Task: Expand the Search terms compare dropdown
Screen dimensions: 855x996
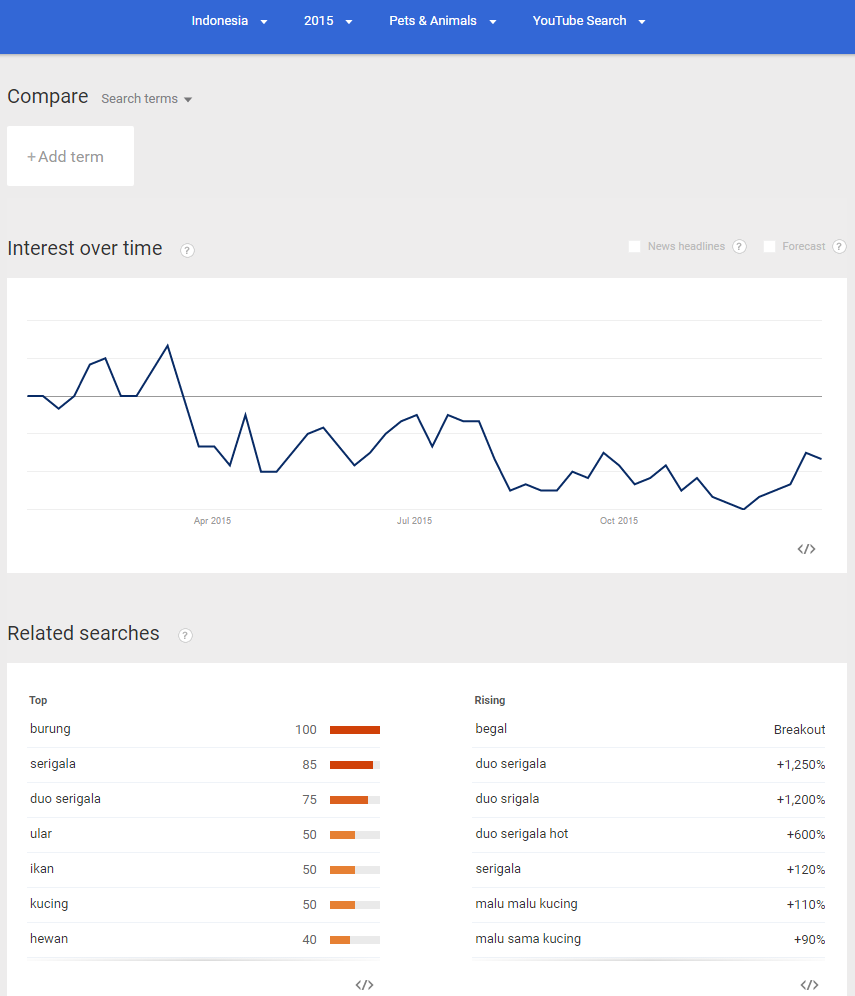Action: pos(146,99)
